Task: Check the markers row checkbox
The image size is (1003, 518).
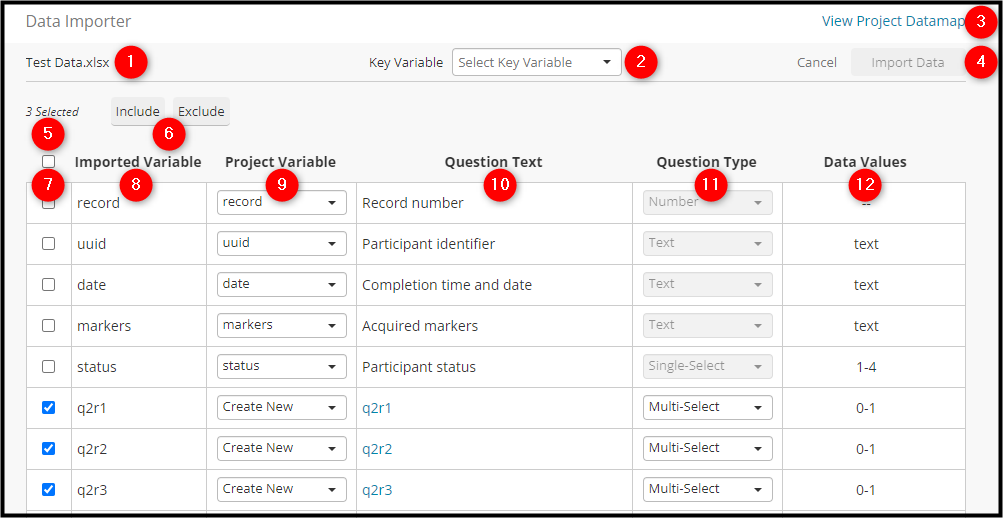Action: click(49, 326)
